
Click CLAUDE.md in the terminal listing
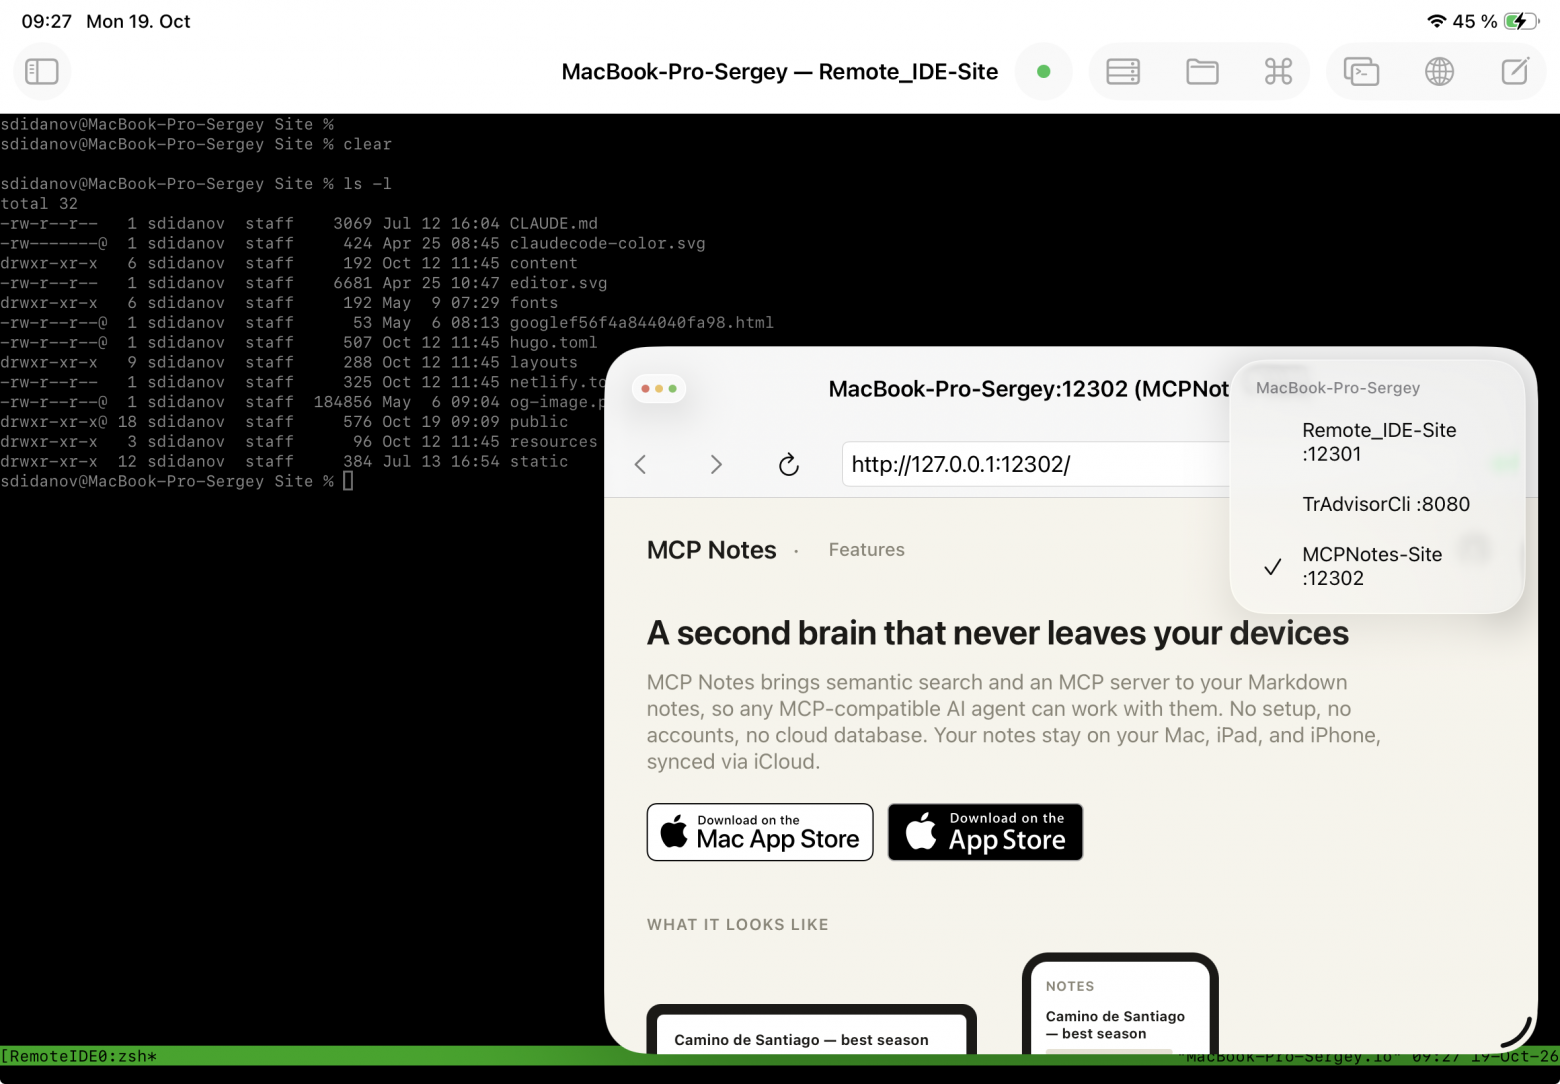tap(553, 224)
